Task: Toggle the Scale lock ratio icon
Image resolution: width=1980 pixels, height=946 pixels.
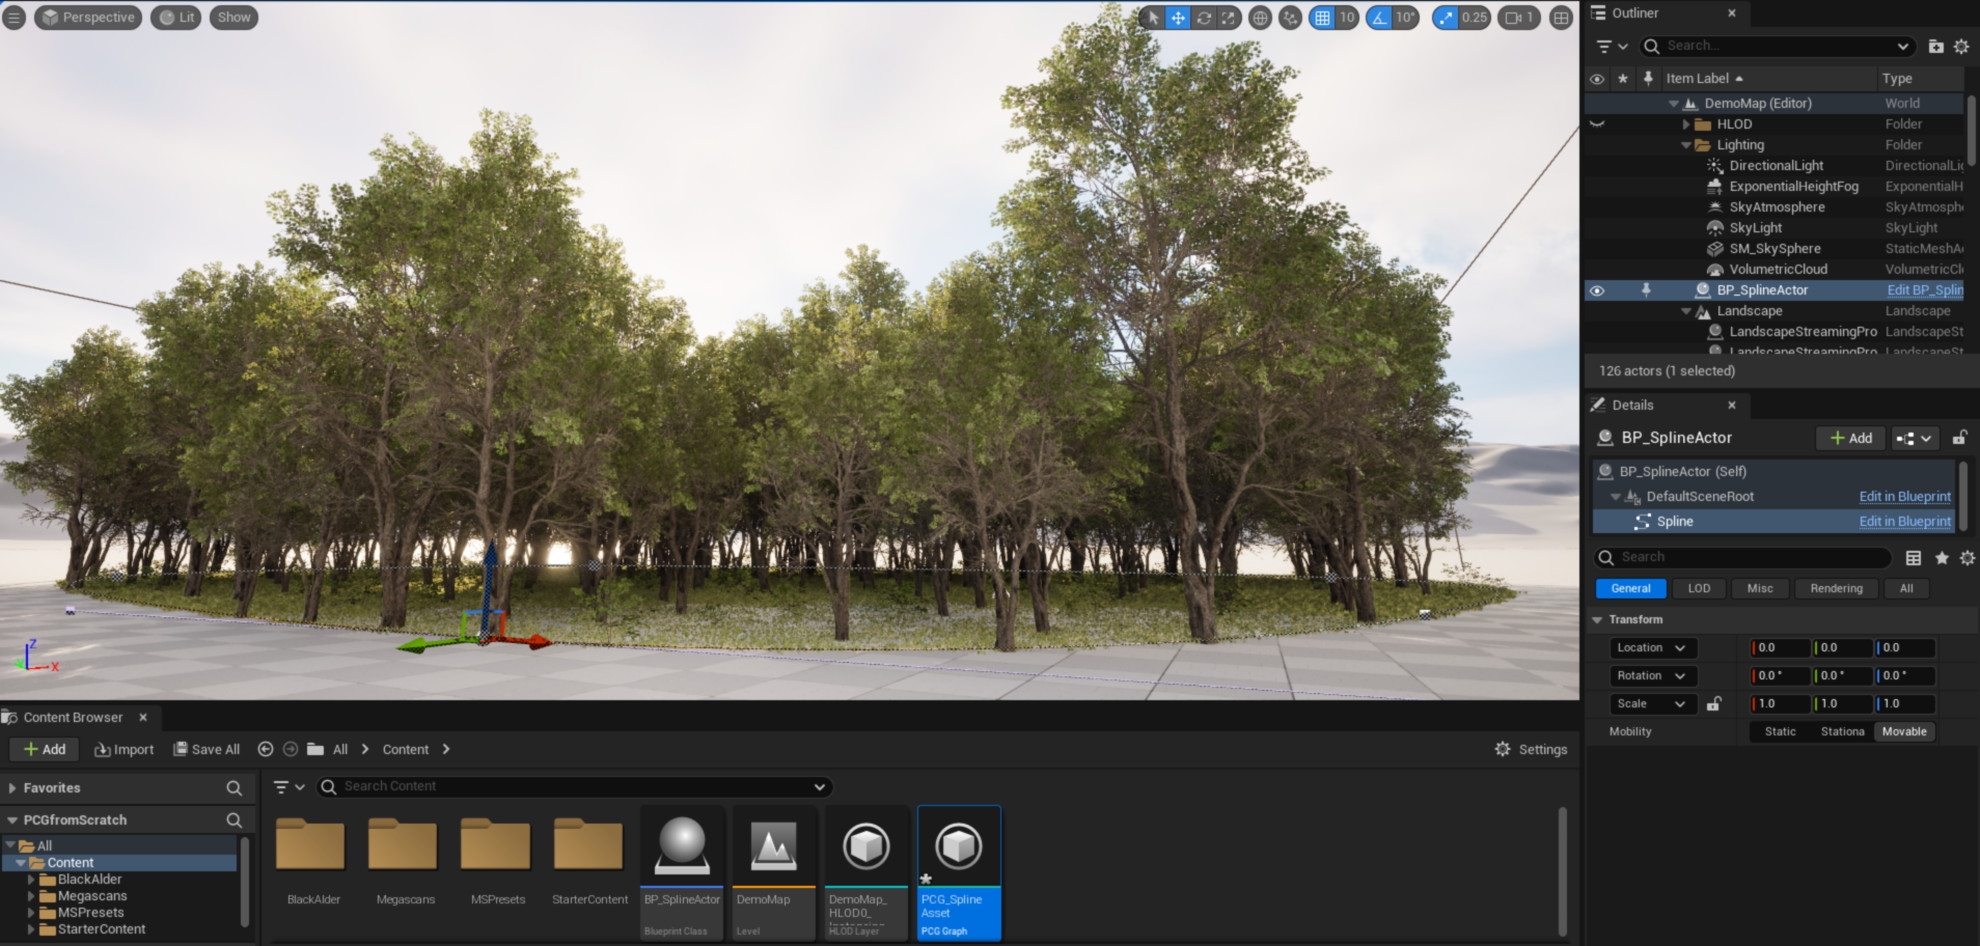Action: 1713,704
